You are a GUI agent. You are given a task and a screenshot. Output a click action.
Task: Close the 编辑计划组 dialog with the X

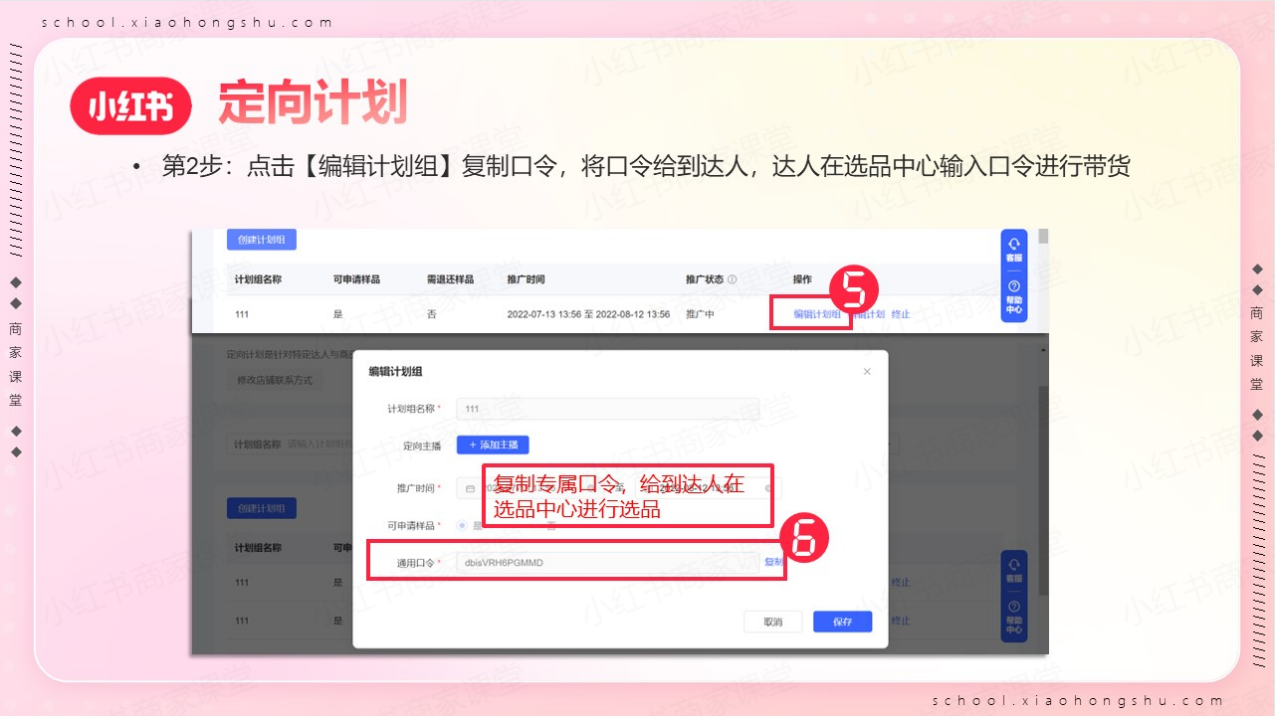coord(867,371)
